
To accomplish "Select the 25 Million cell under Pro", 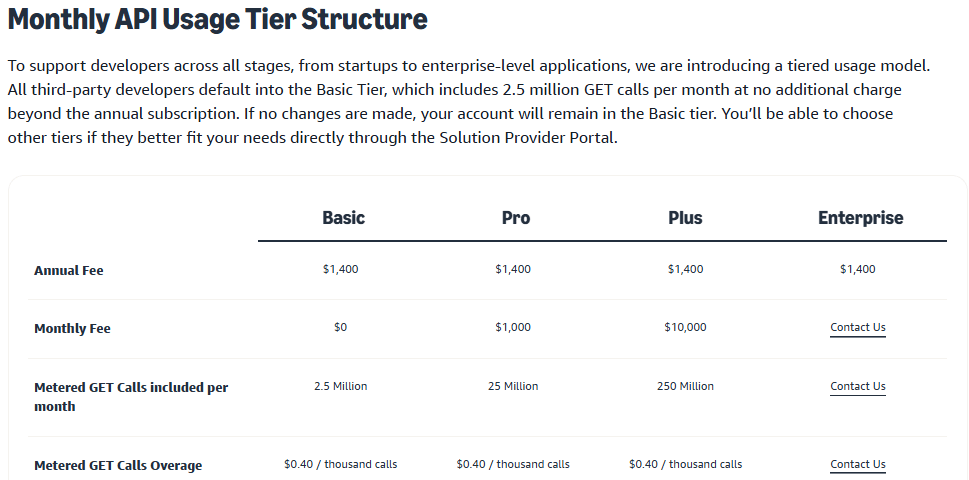I will coord(513,387).
